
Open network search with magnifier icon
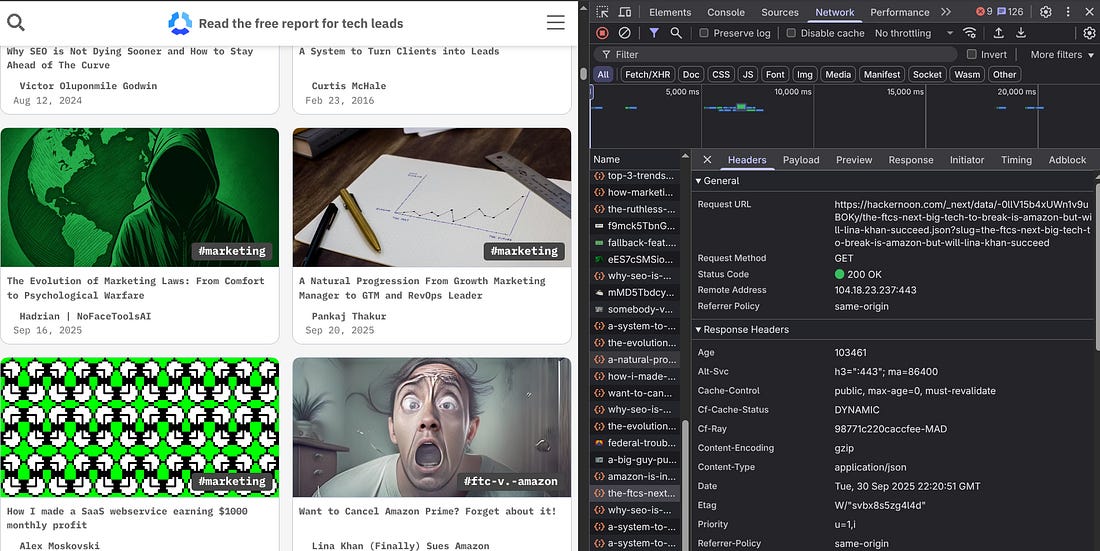(676, 33)
